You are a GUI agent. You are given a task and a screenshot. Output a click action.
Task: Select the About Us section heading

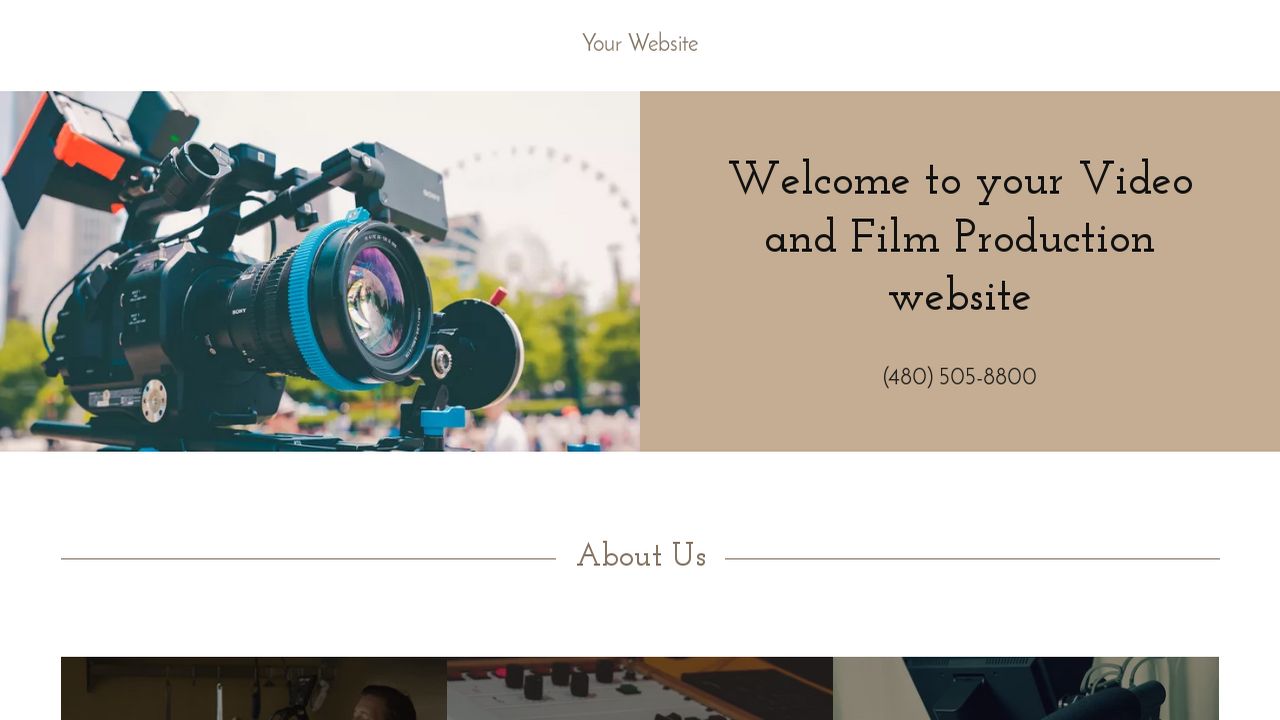click(x=641, y=556)
